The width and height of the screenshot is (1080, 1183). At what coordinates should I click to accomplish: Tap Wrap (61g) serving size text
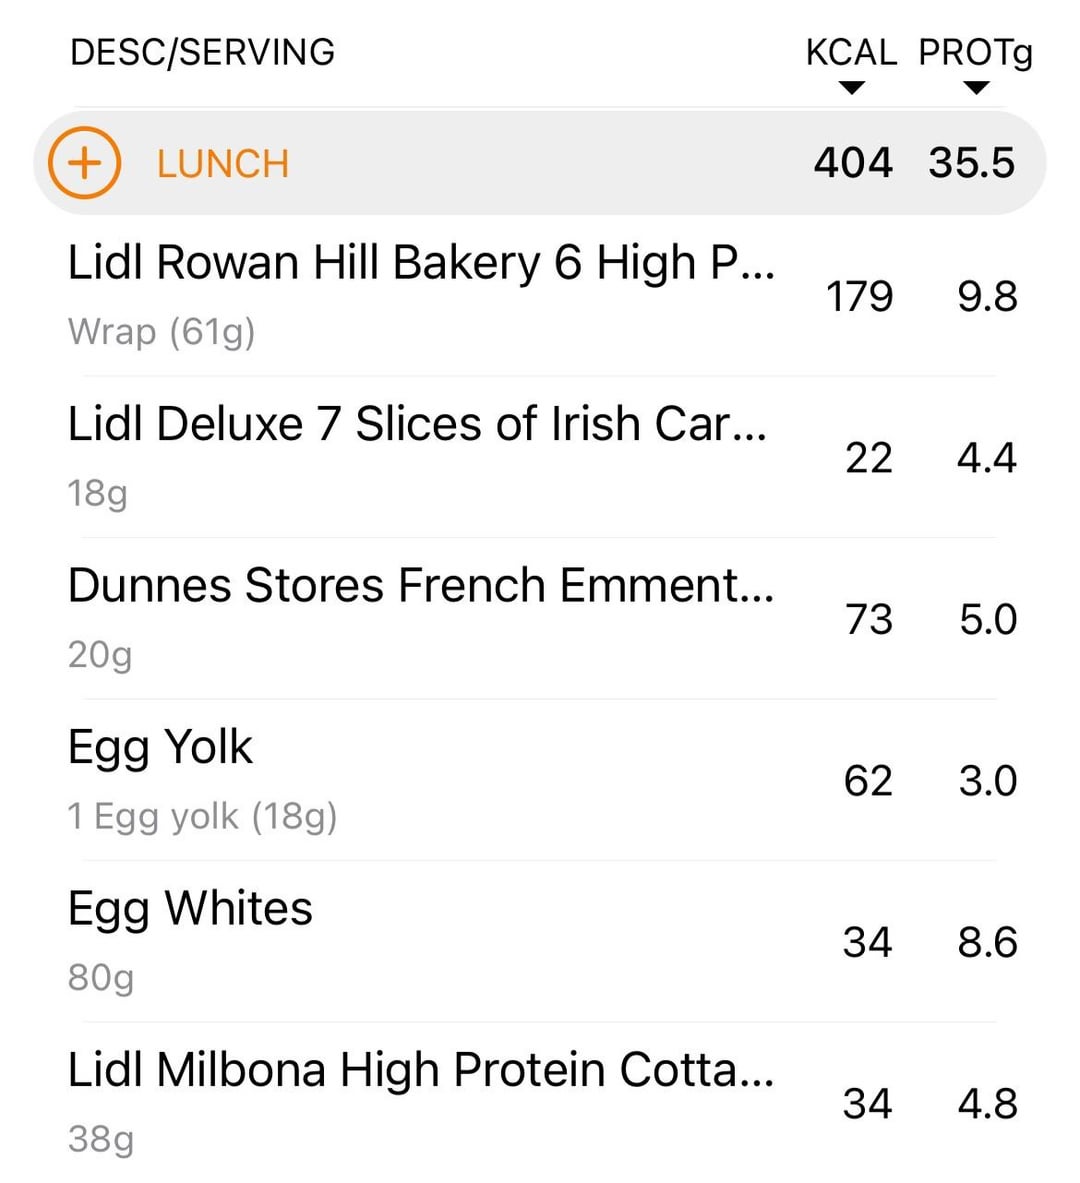tap(161, 331)
